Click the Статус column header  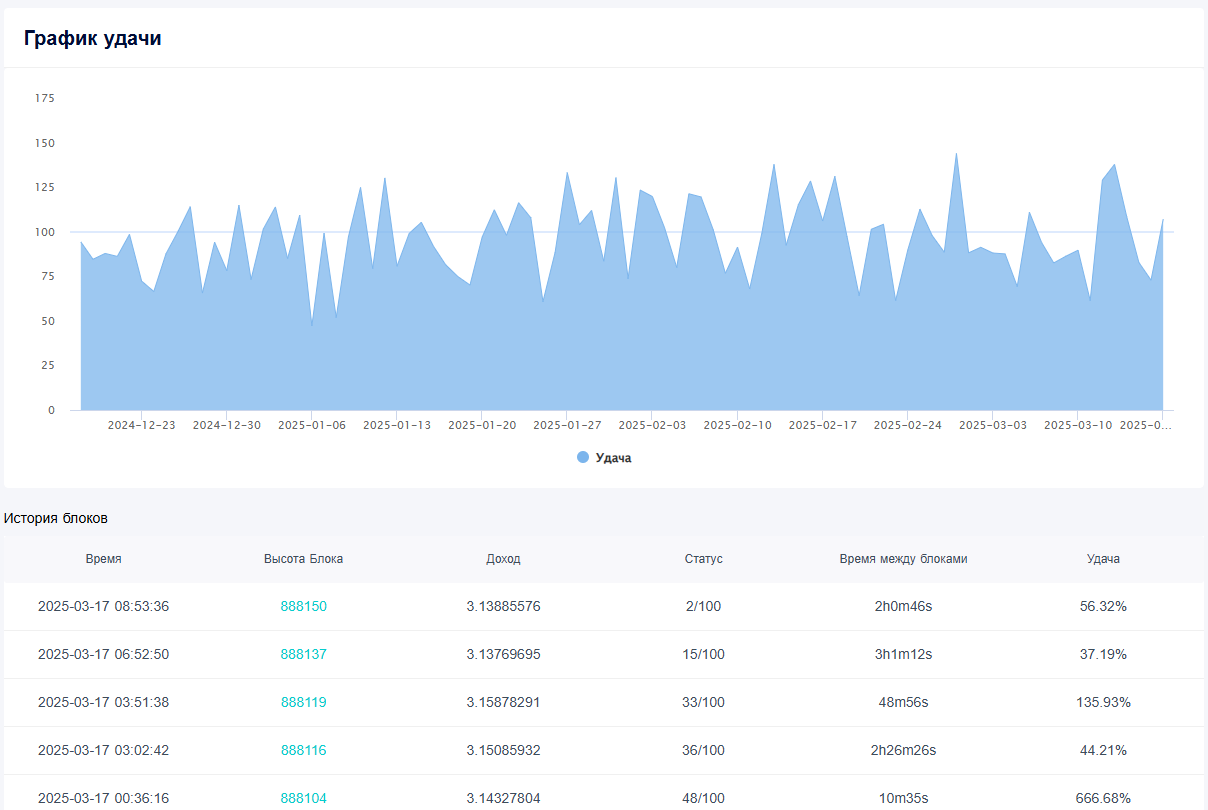pyautogui.click(x=703, y=559)
